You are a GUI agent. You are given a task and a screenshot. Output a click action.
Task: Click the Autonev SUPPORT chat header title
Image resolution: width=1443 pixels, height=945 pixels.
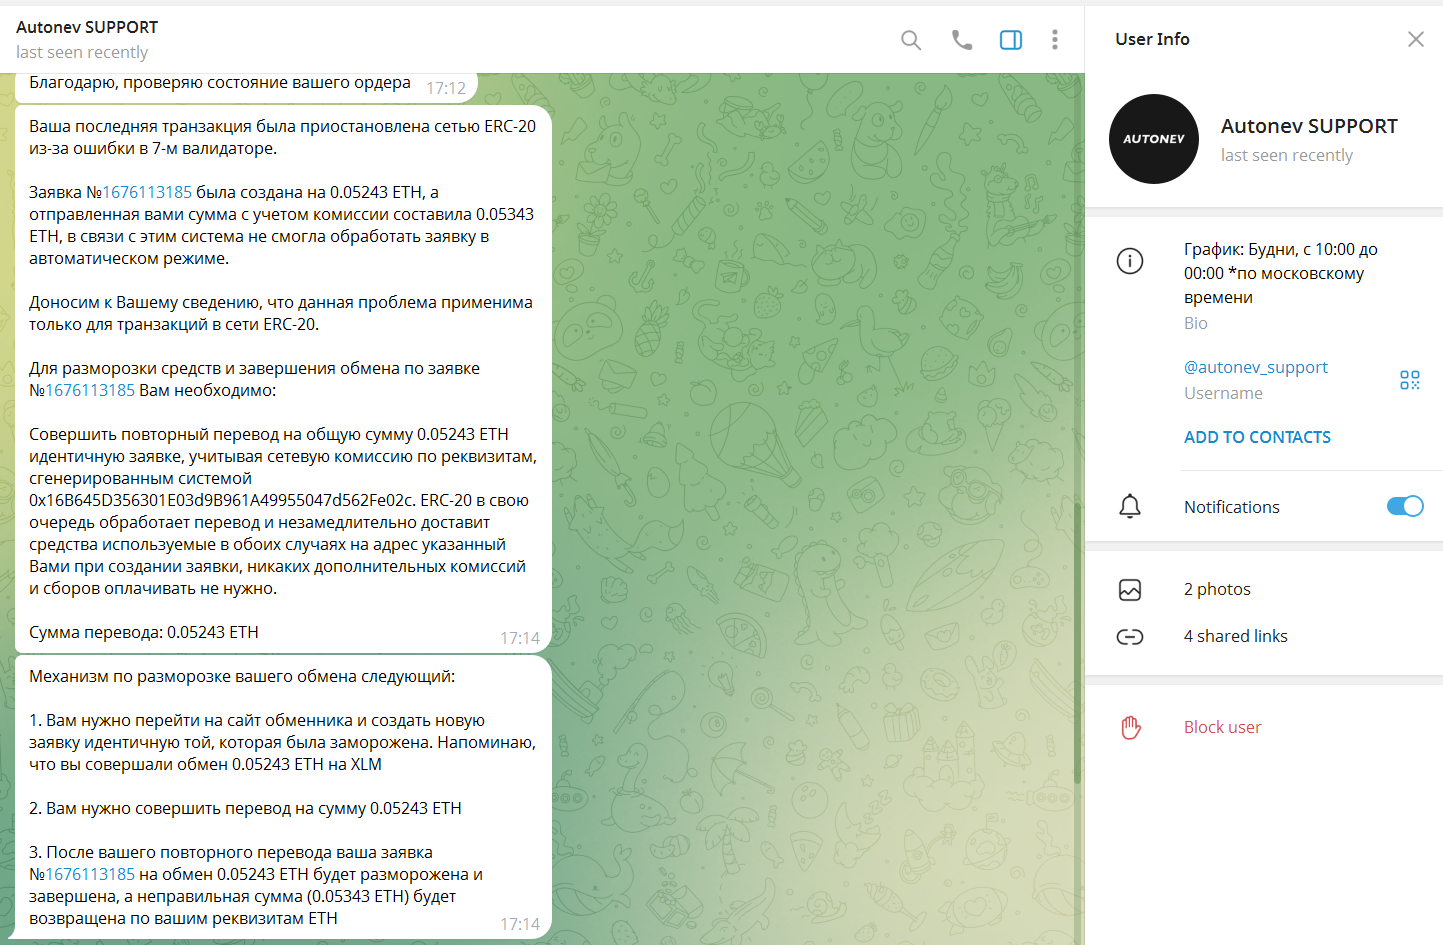(x=87, y=27)
